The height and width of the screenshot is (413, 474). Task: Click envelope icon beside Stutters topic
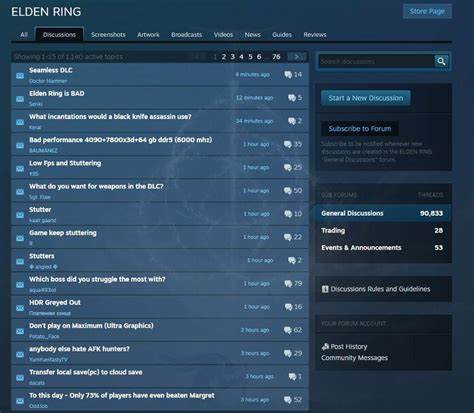coord(20,262)
